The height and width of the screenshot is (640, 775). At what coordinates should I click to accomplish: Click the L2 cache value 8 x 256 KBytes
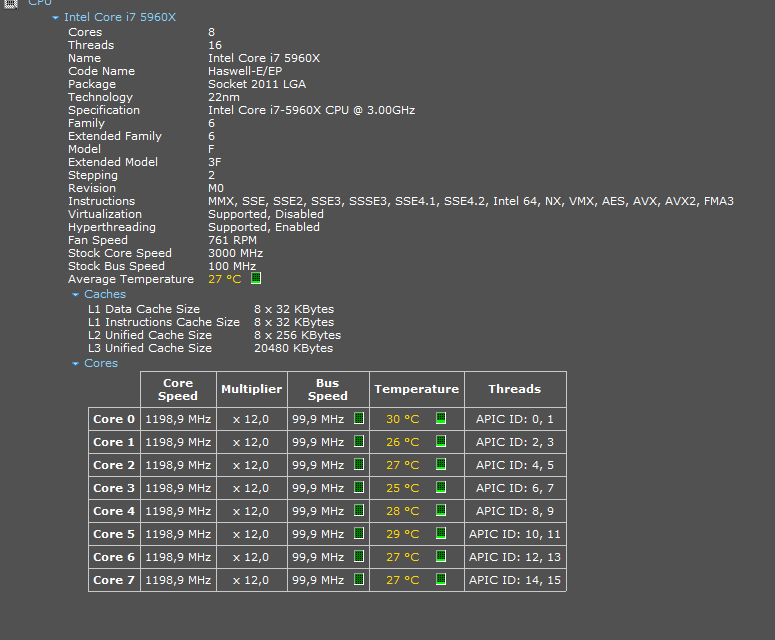(x=298, y=335)
